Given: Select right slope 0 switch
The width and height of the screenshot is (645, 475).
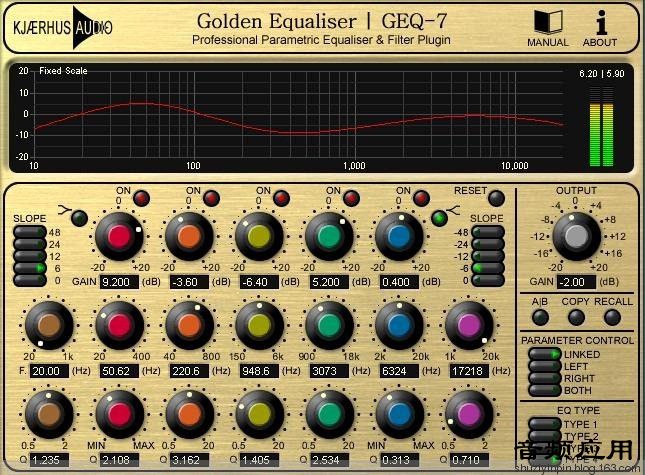Looking at the screenshot, I should click(x=488, y=280).
